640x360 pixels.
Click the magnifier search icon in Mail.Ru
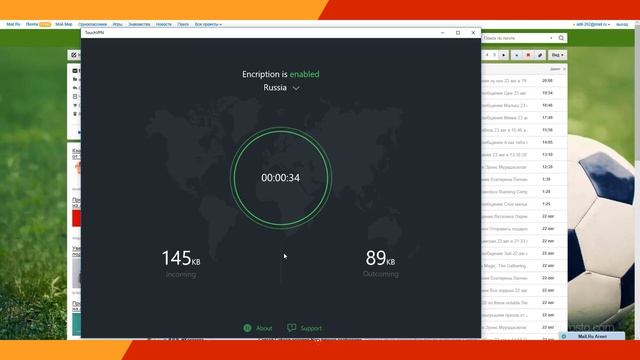561,38
